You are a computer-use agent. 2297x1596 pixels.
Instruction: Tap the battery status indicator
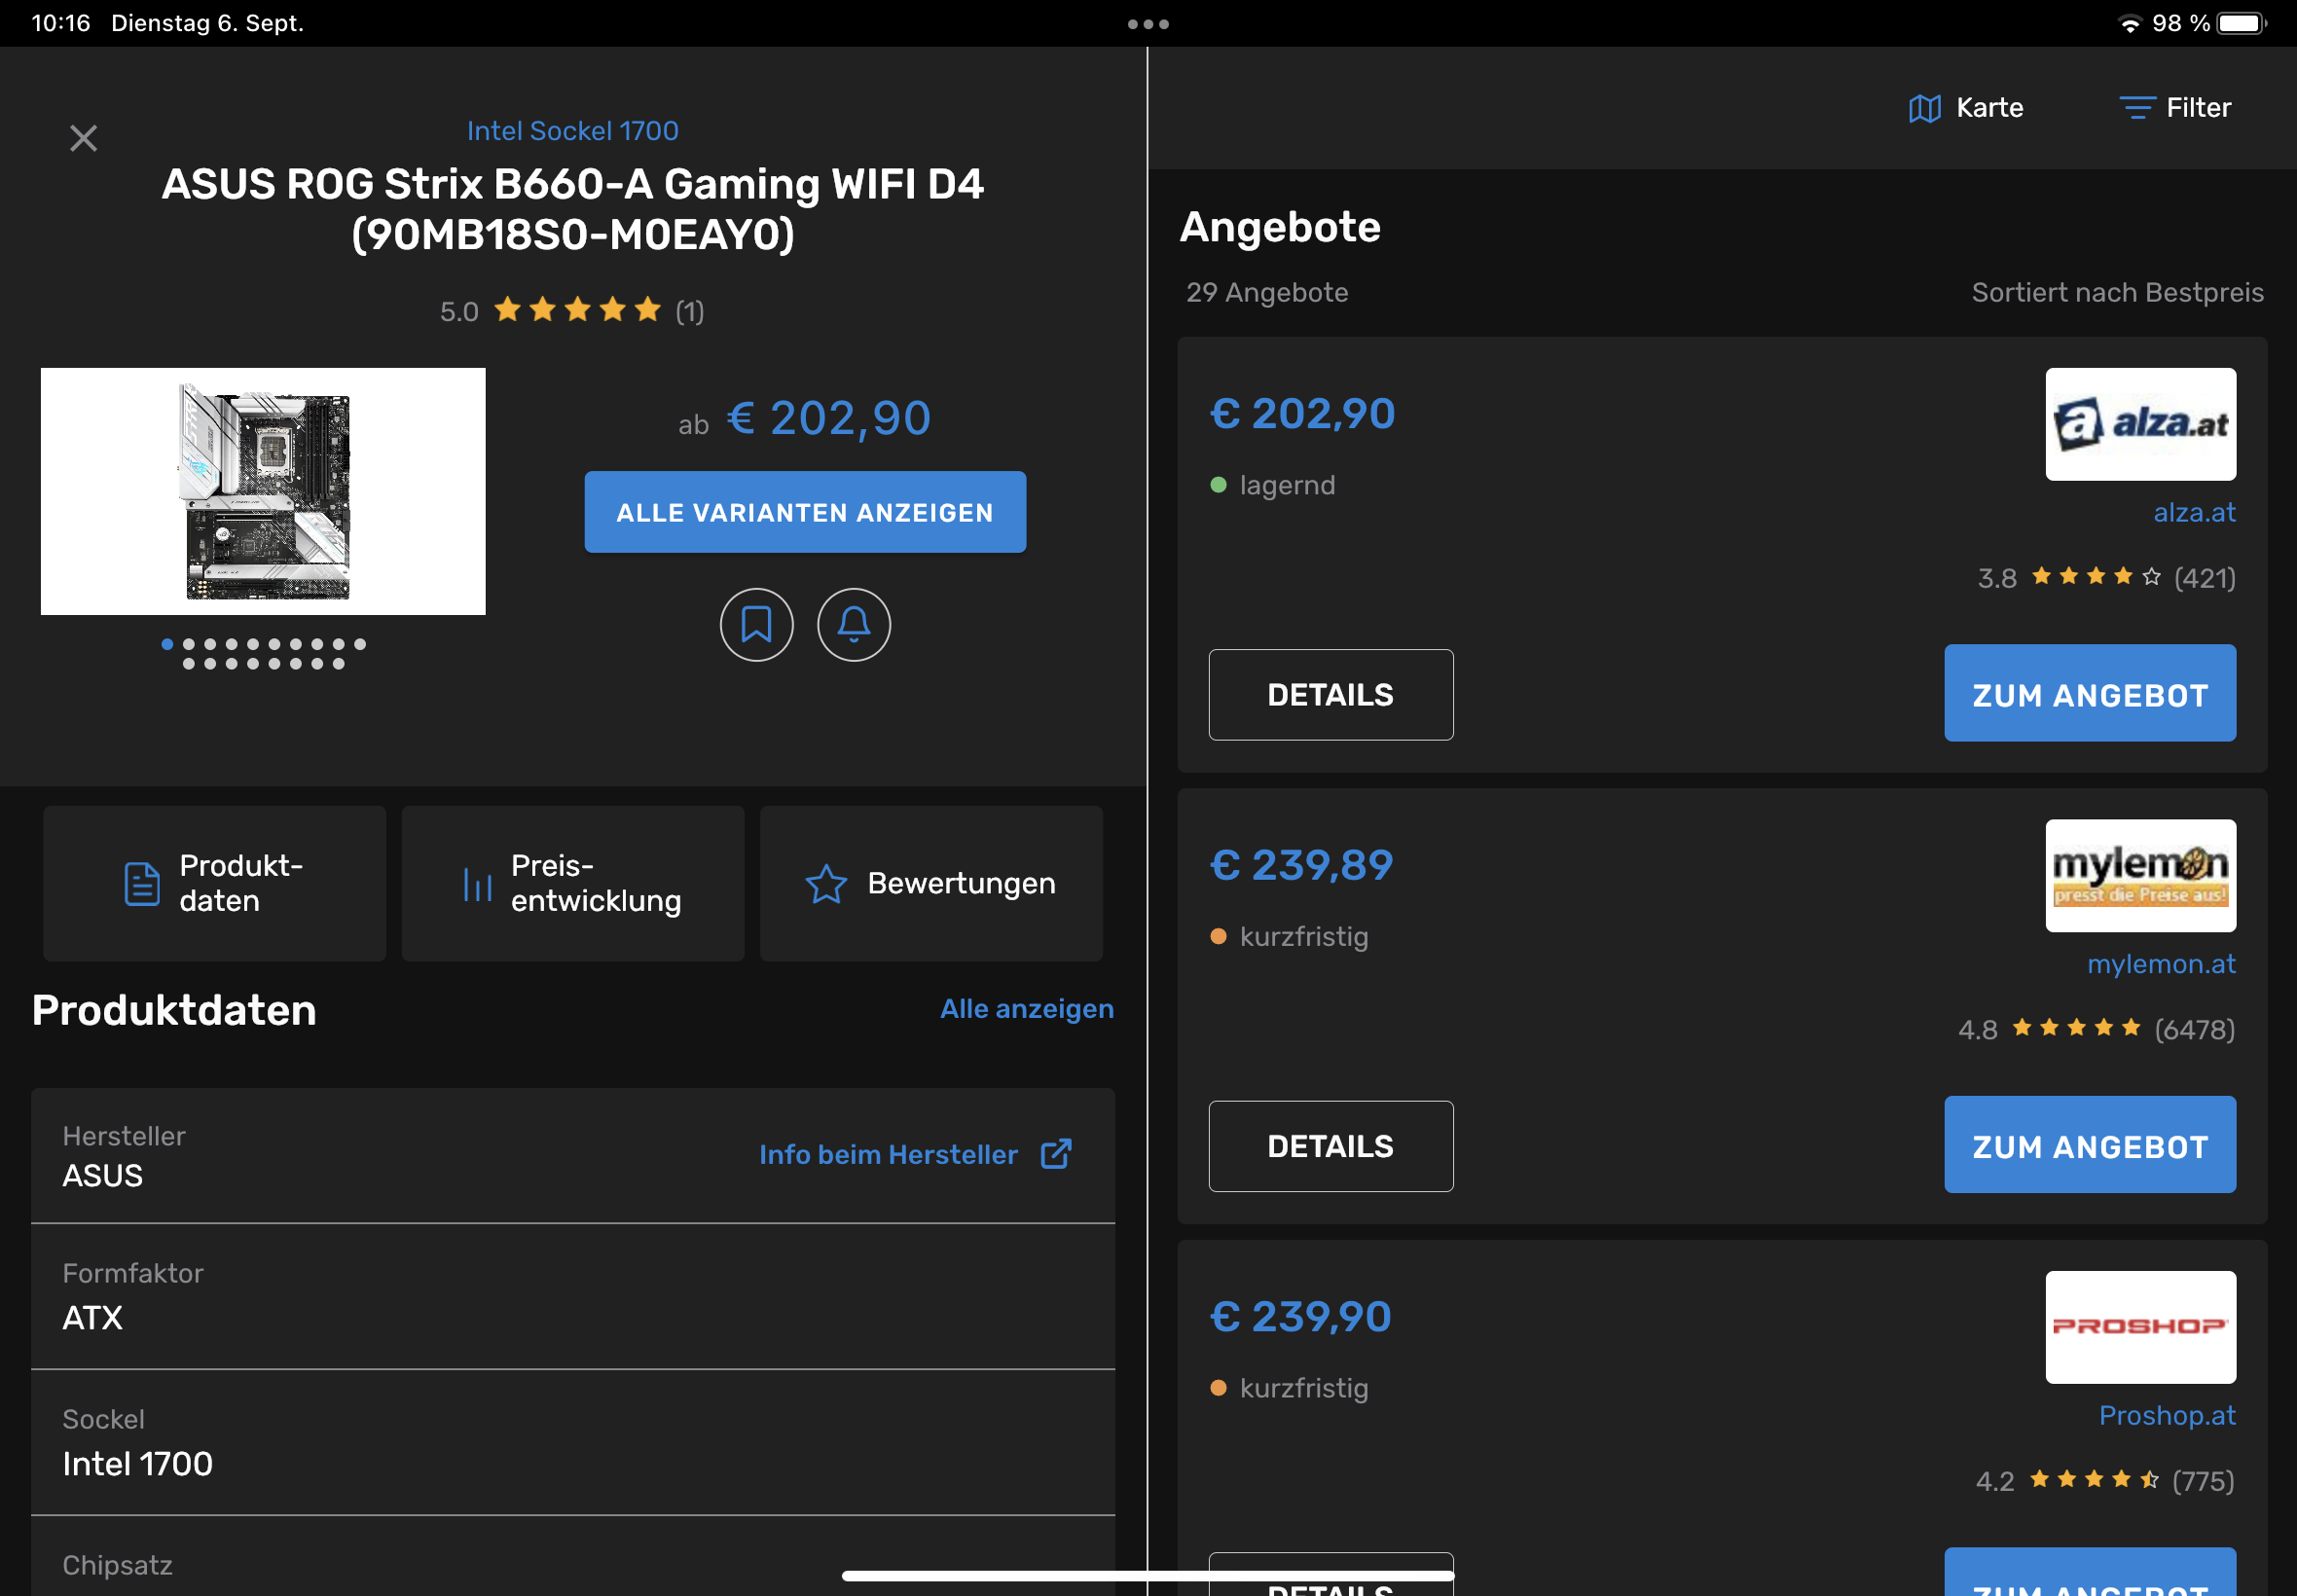2242,23
